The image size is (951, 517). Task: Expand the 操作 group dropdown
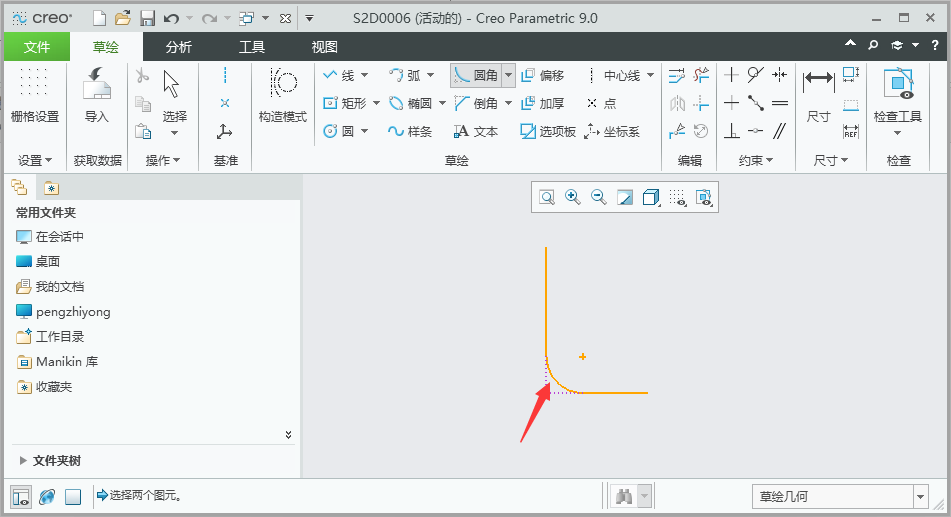[x=163, y=160]
